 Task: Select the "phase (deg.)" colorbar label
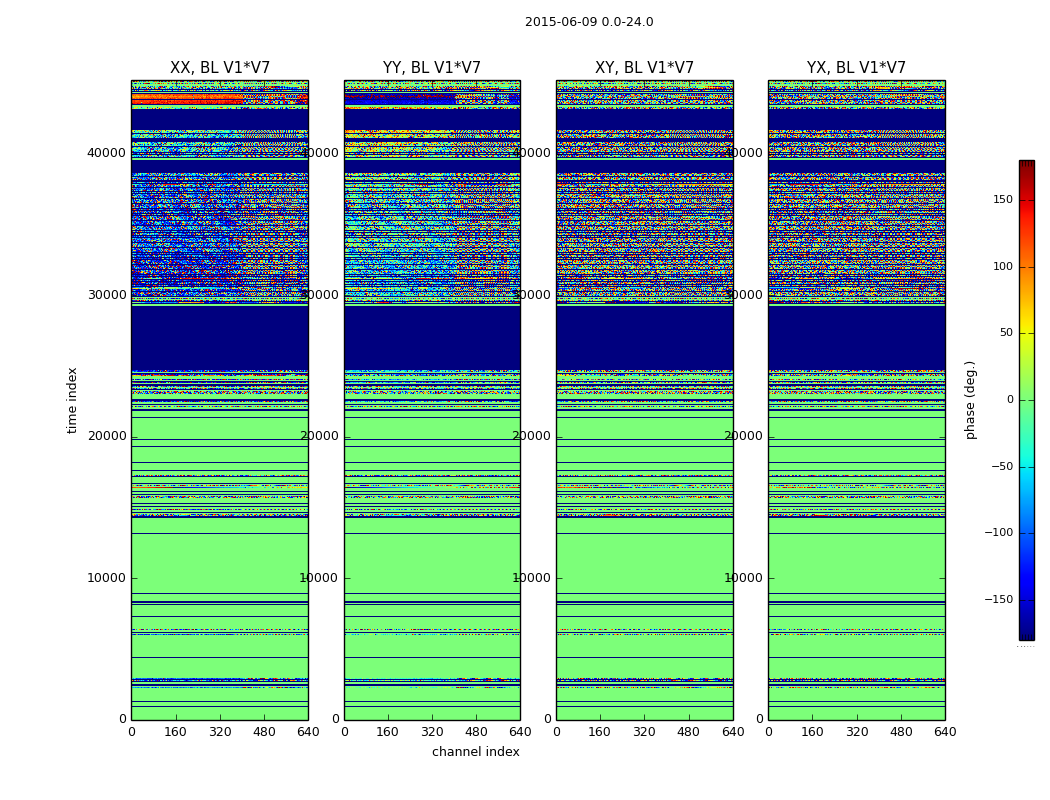point(970,400)
